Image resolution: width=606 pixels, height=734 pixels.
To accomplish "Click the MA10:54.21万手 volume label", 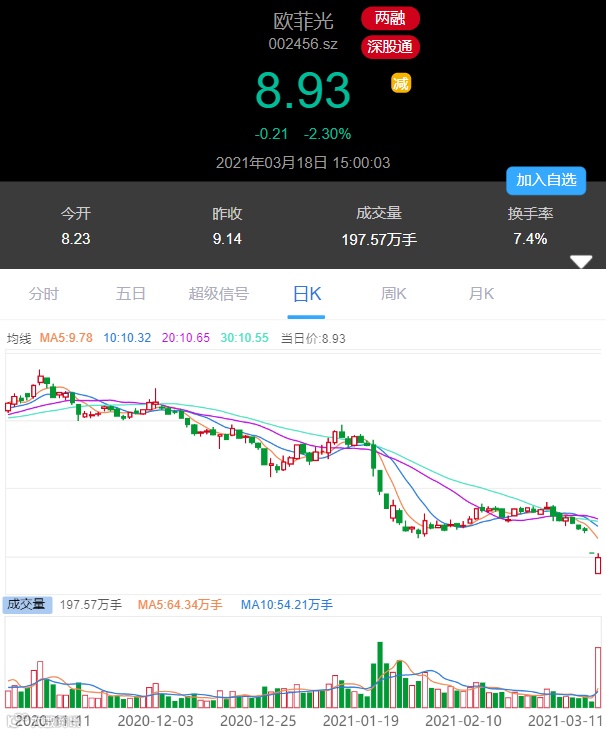I will coord(287,605).
